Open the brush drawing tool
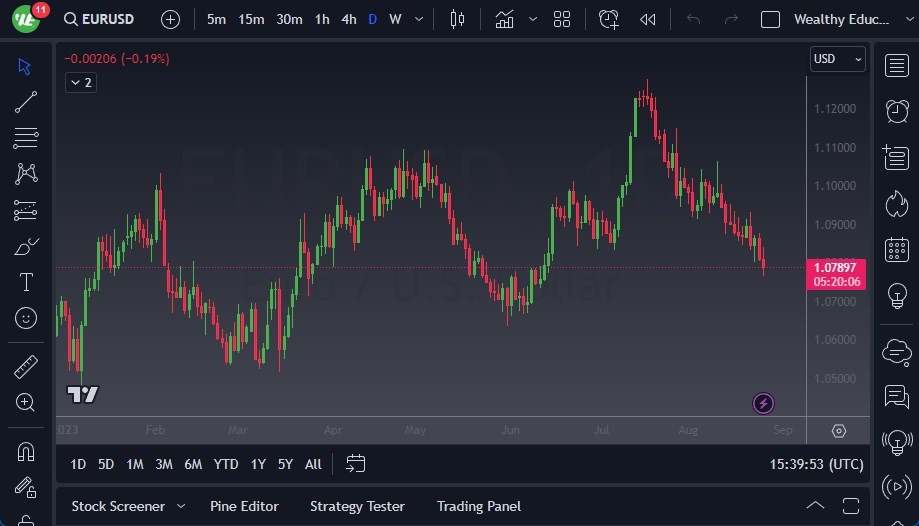 point(26,246)
